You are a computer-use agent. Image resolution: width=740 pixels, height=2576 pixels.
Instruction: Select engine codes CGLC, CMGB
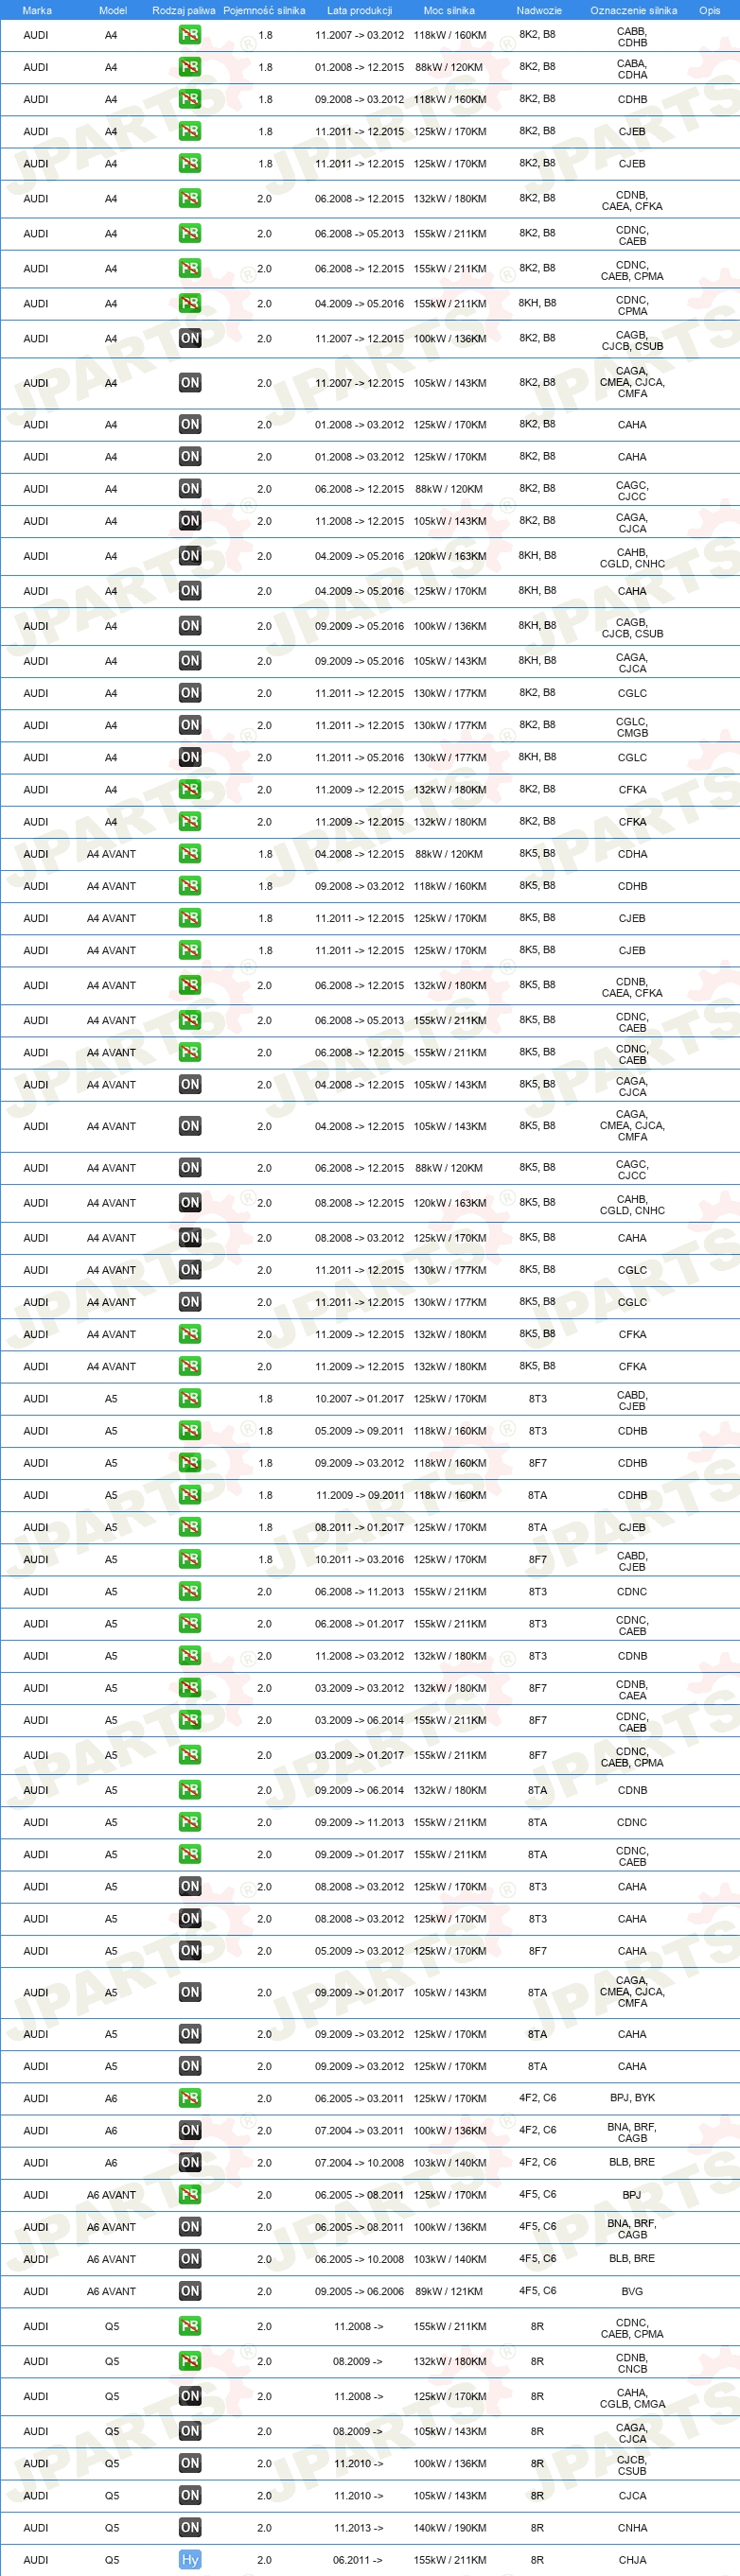point(632,726)
